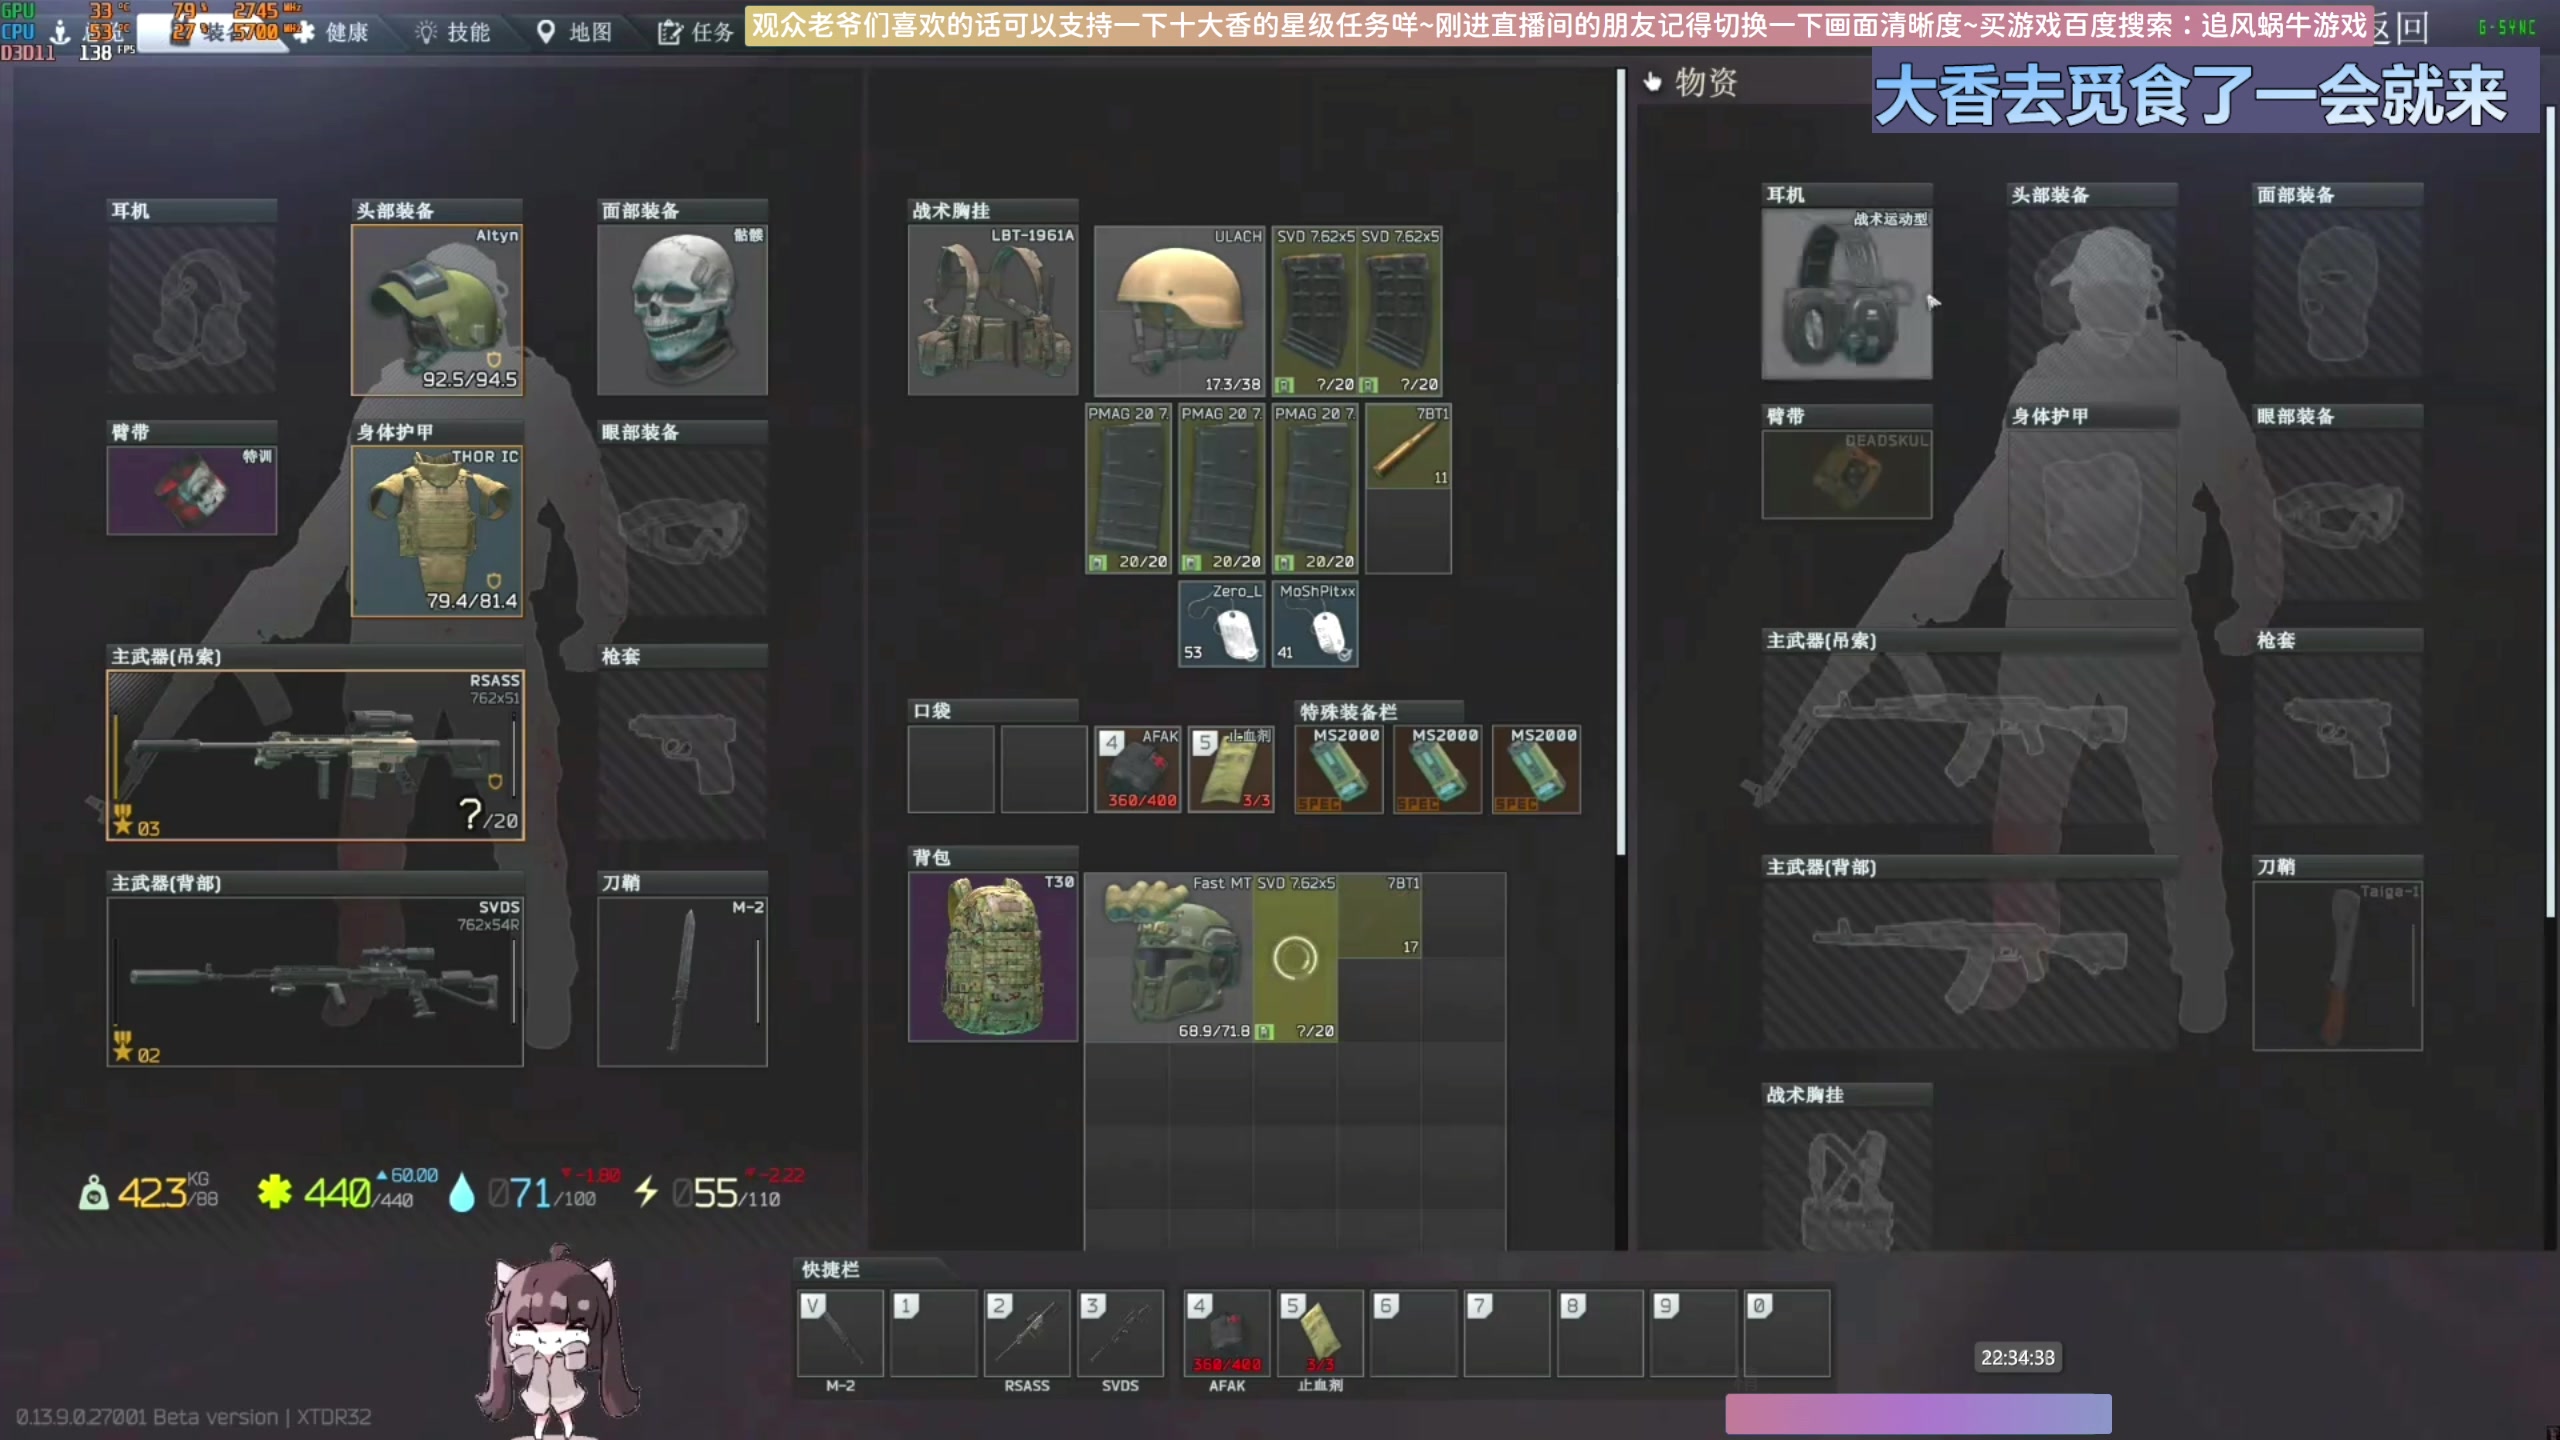Click the Fast MT helmet in backpack
The image size is (2560, 1440).
pos(1169,958)
